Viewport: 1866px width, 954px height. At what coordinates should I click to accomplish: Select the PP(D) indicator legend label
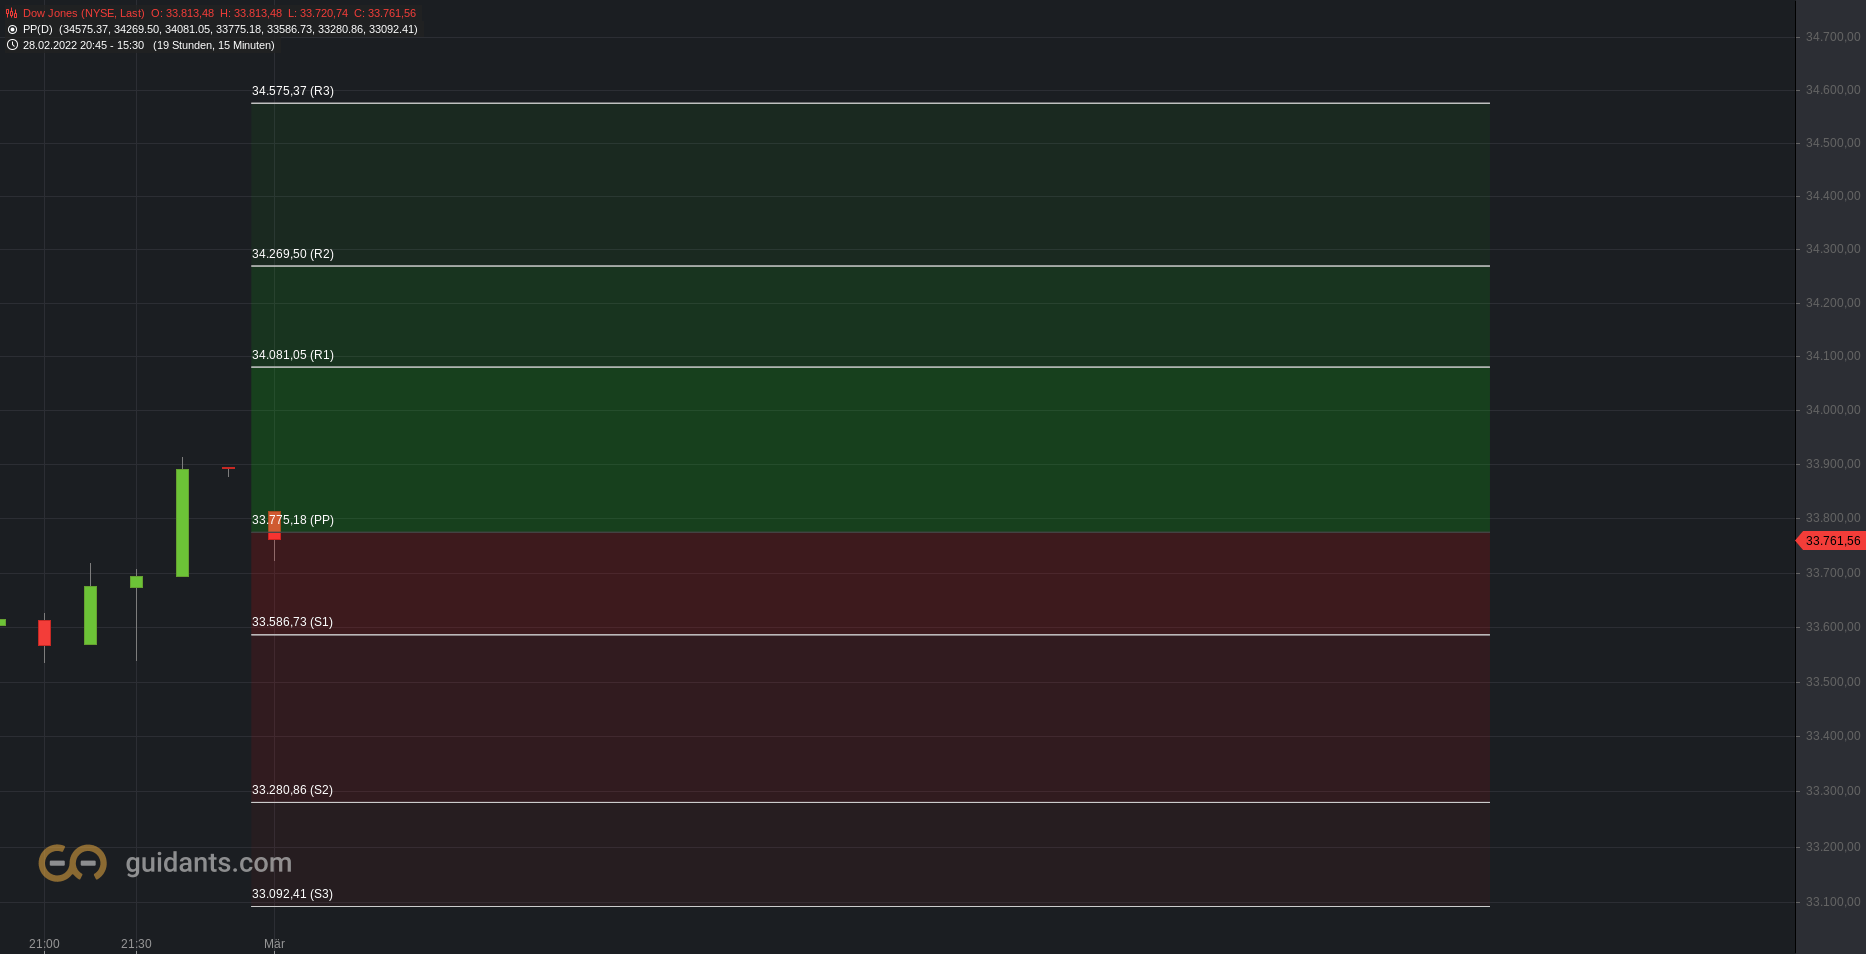38,29
